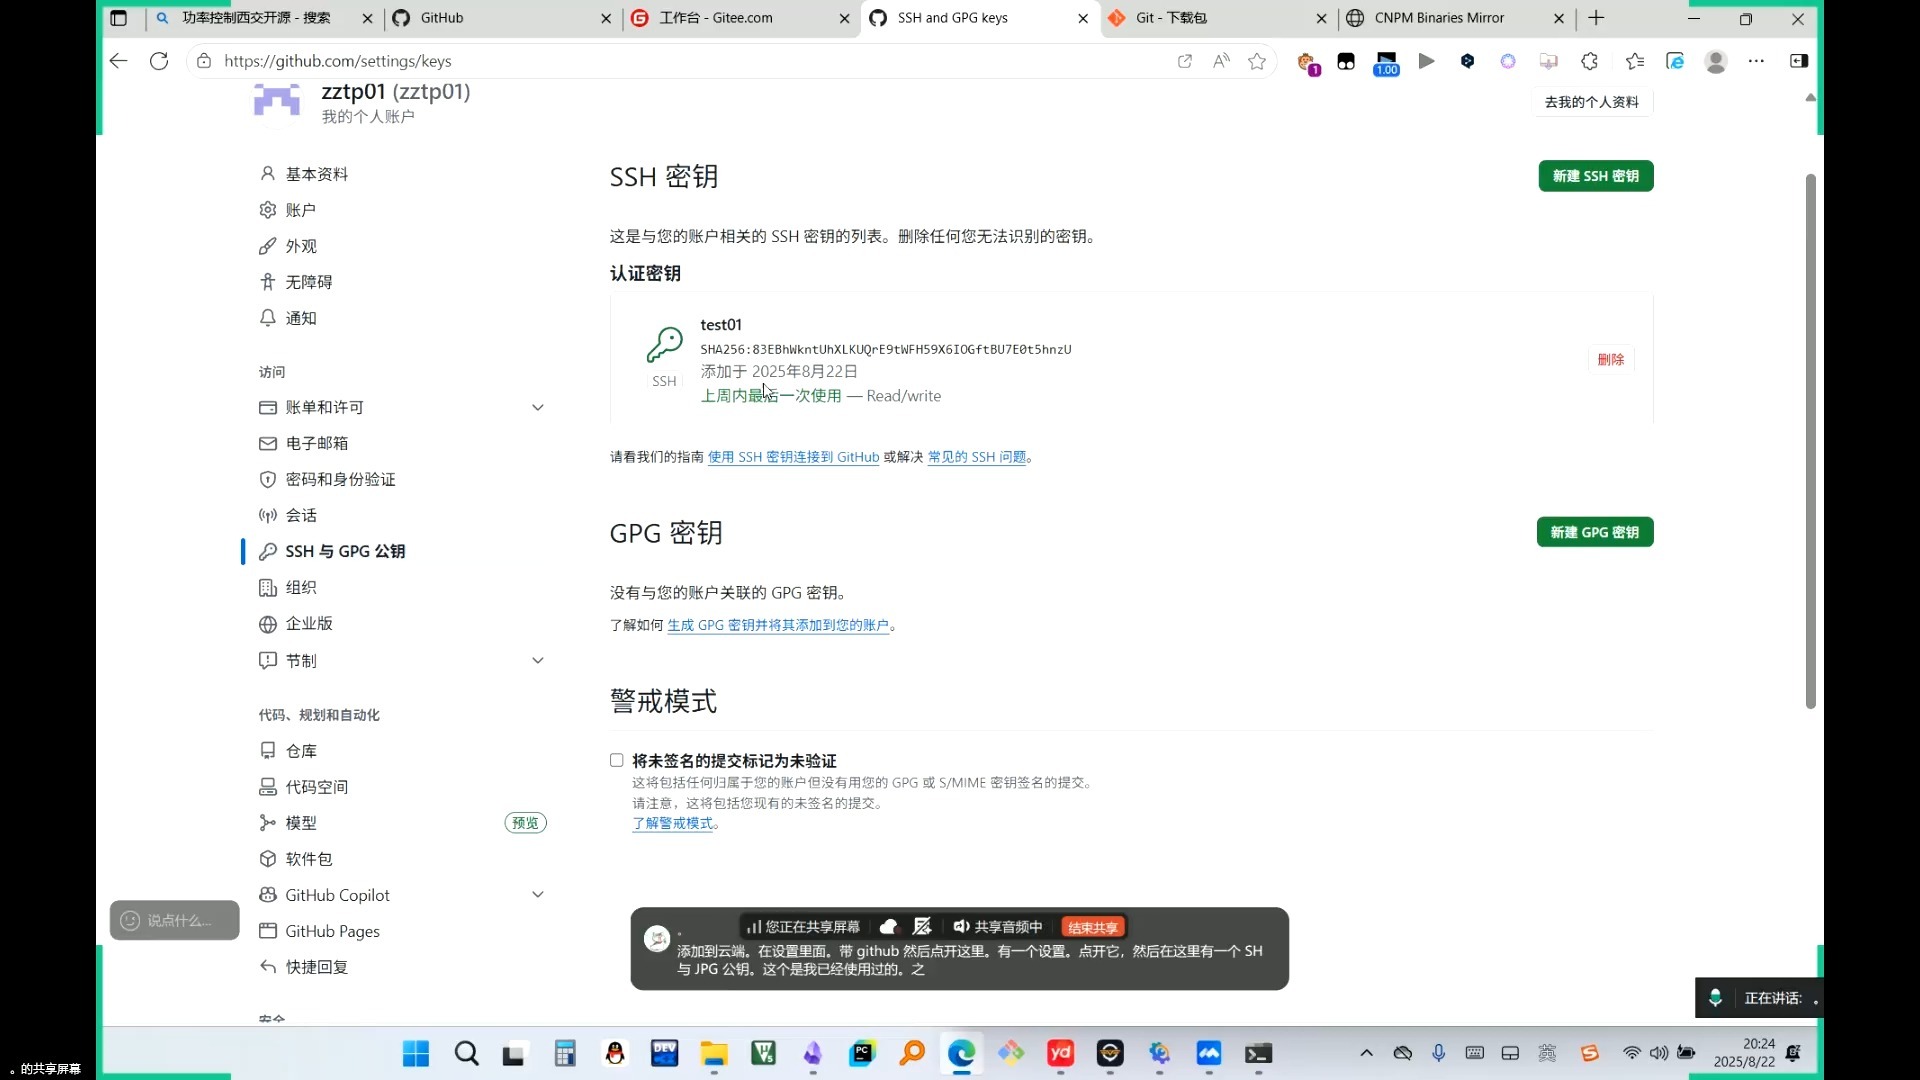Image resolution: width=1920 pixels, height=1080 pixels.
Task: Open PyCharm from taskbar
Action: [862, 1053]
